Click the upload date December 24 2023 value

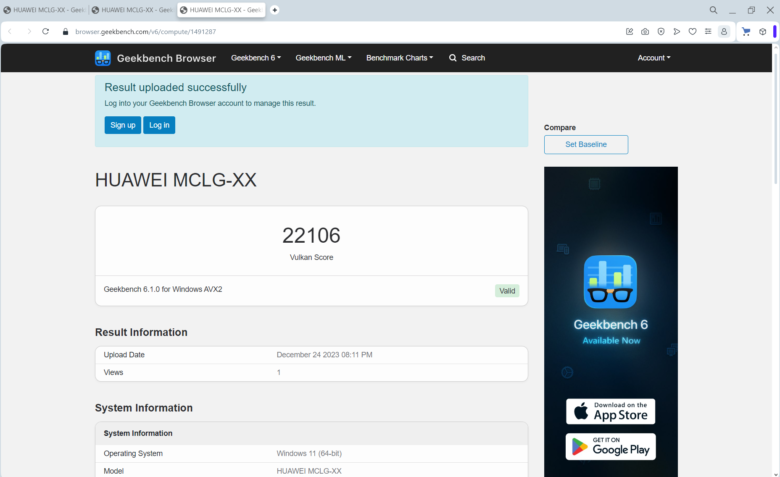tap(324, 355)
